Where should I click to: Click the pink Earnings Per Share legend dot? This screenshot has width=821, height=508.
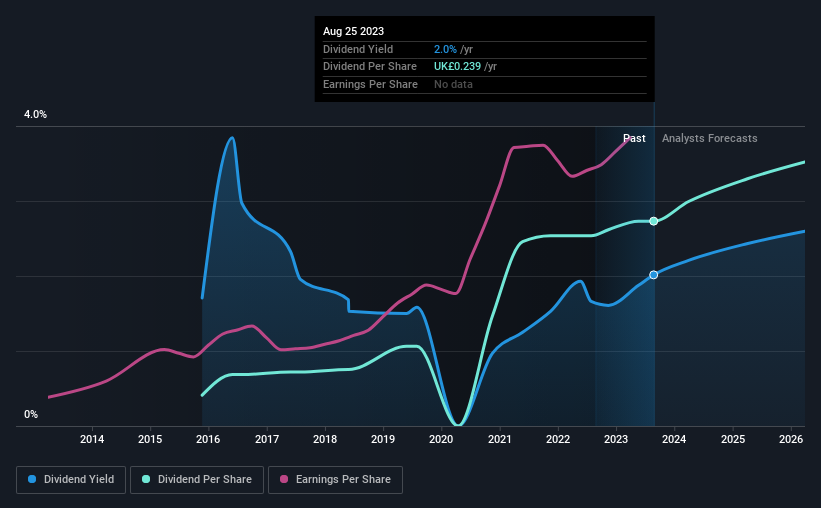click(x=284, y=479)
